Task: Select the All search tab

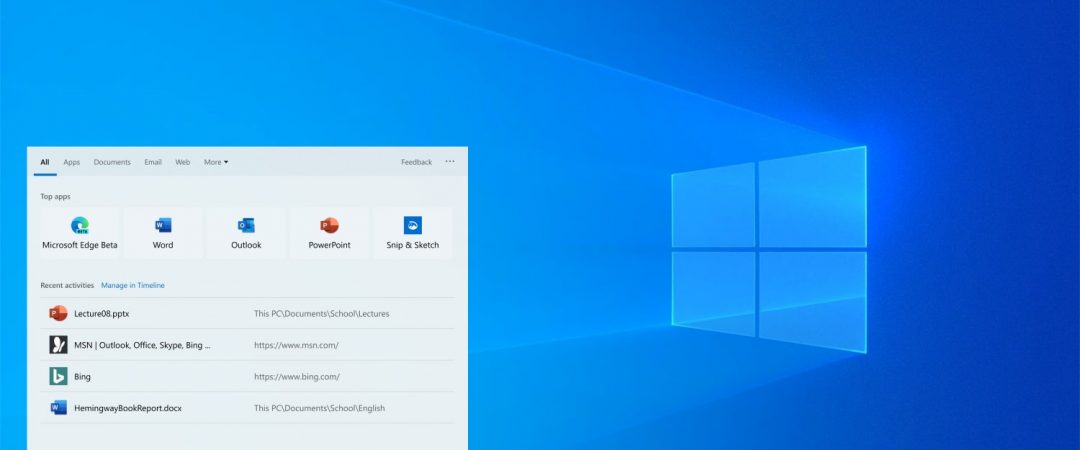Action: (x=45, y=162)
